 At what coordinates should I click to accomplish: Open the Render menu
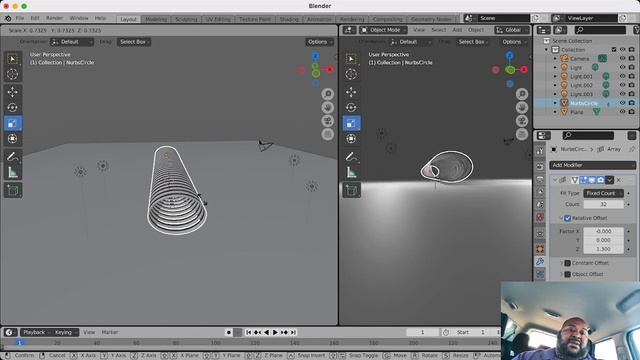pos(54,18)
